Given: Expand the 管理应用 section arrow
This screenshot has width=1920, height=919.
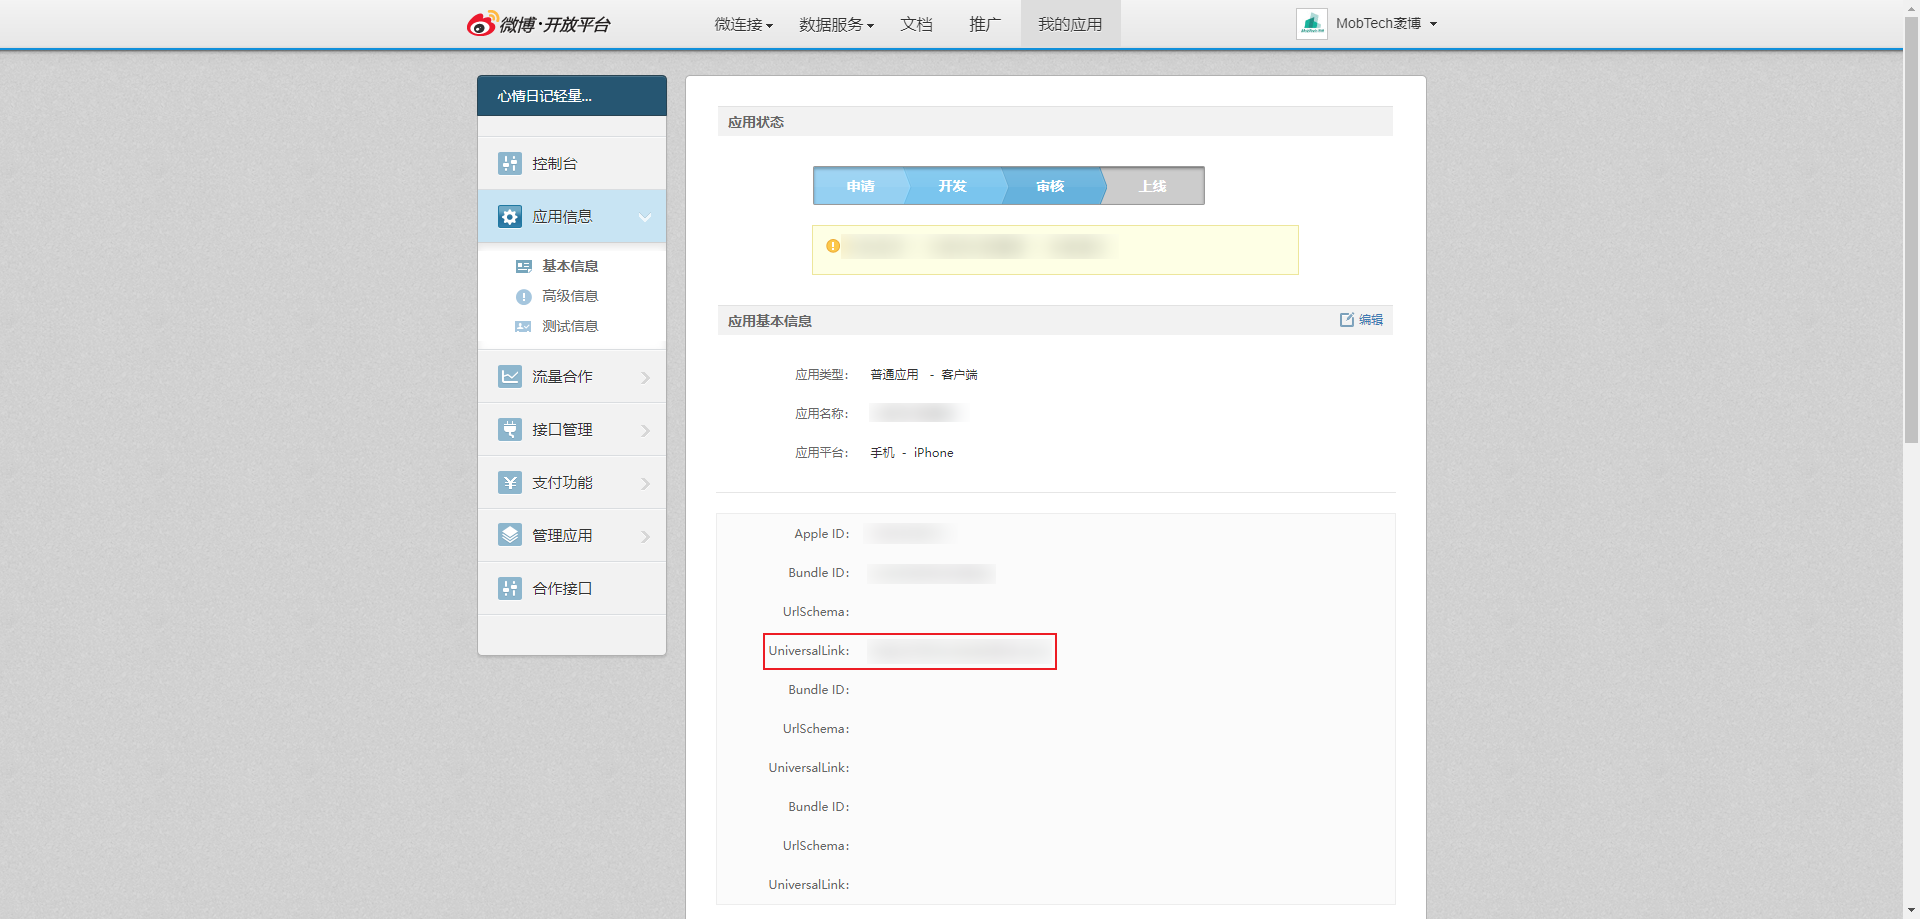Looking at the screenshot, I should [646, 536].
